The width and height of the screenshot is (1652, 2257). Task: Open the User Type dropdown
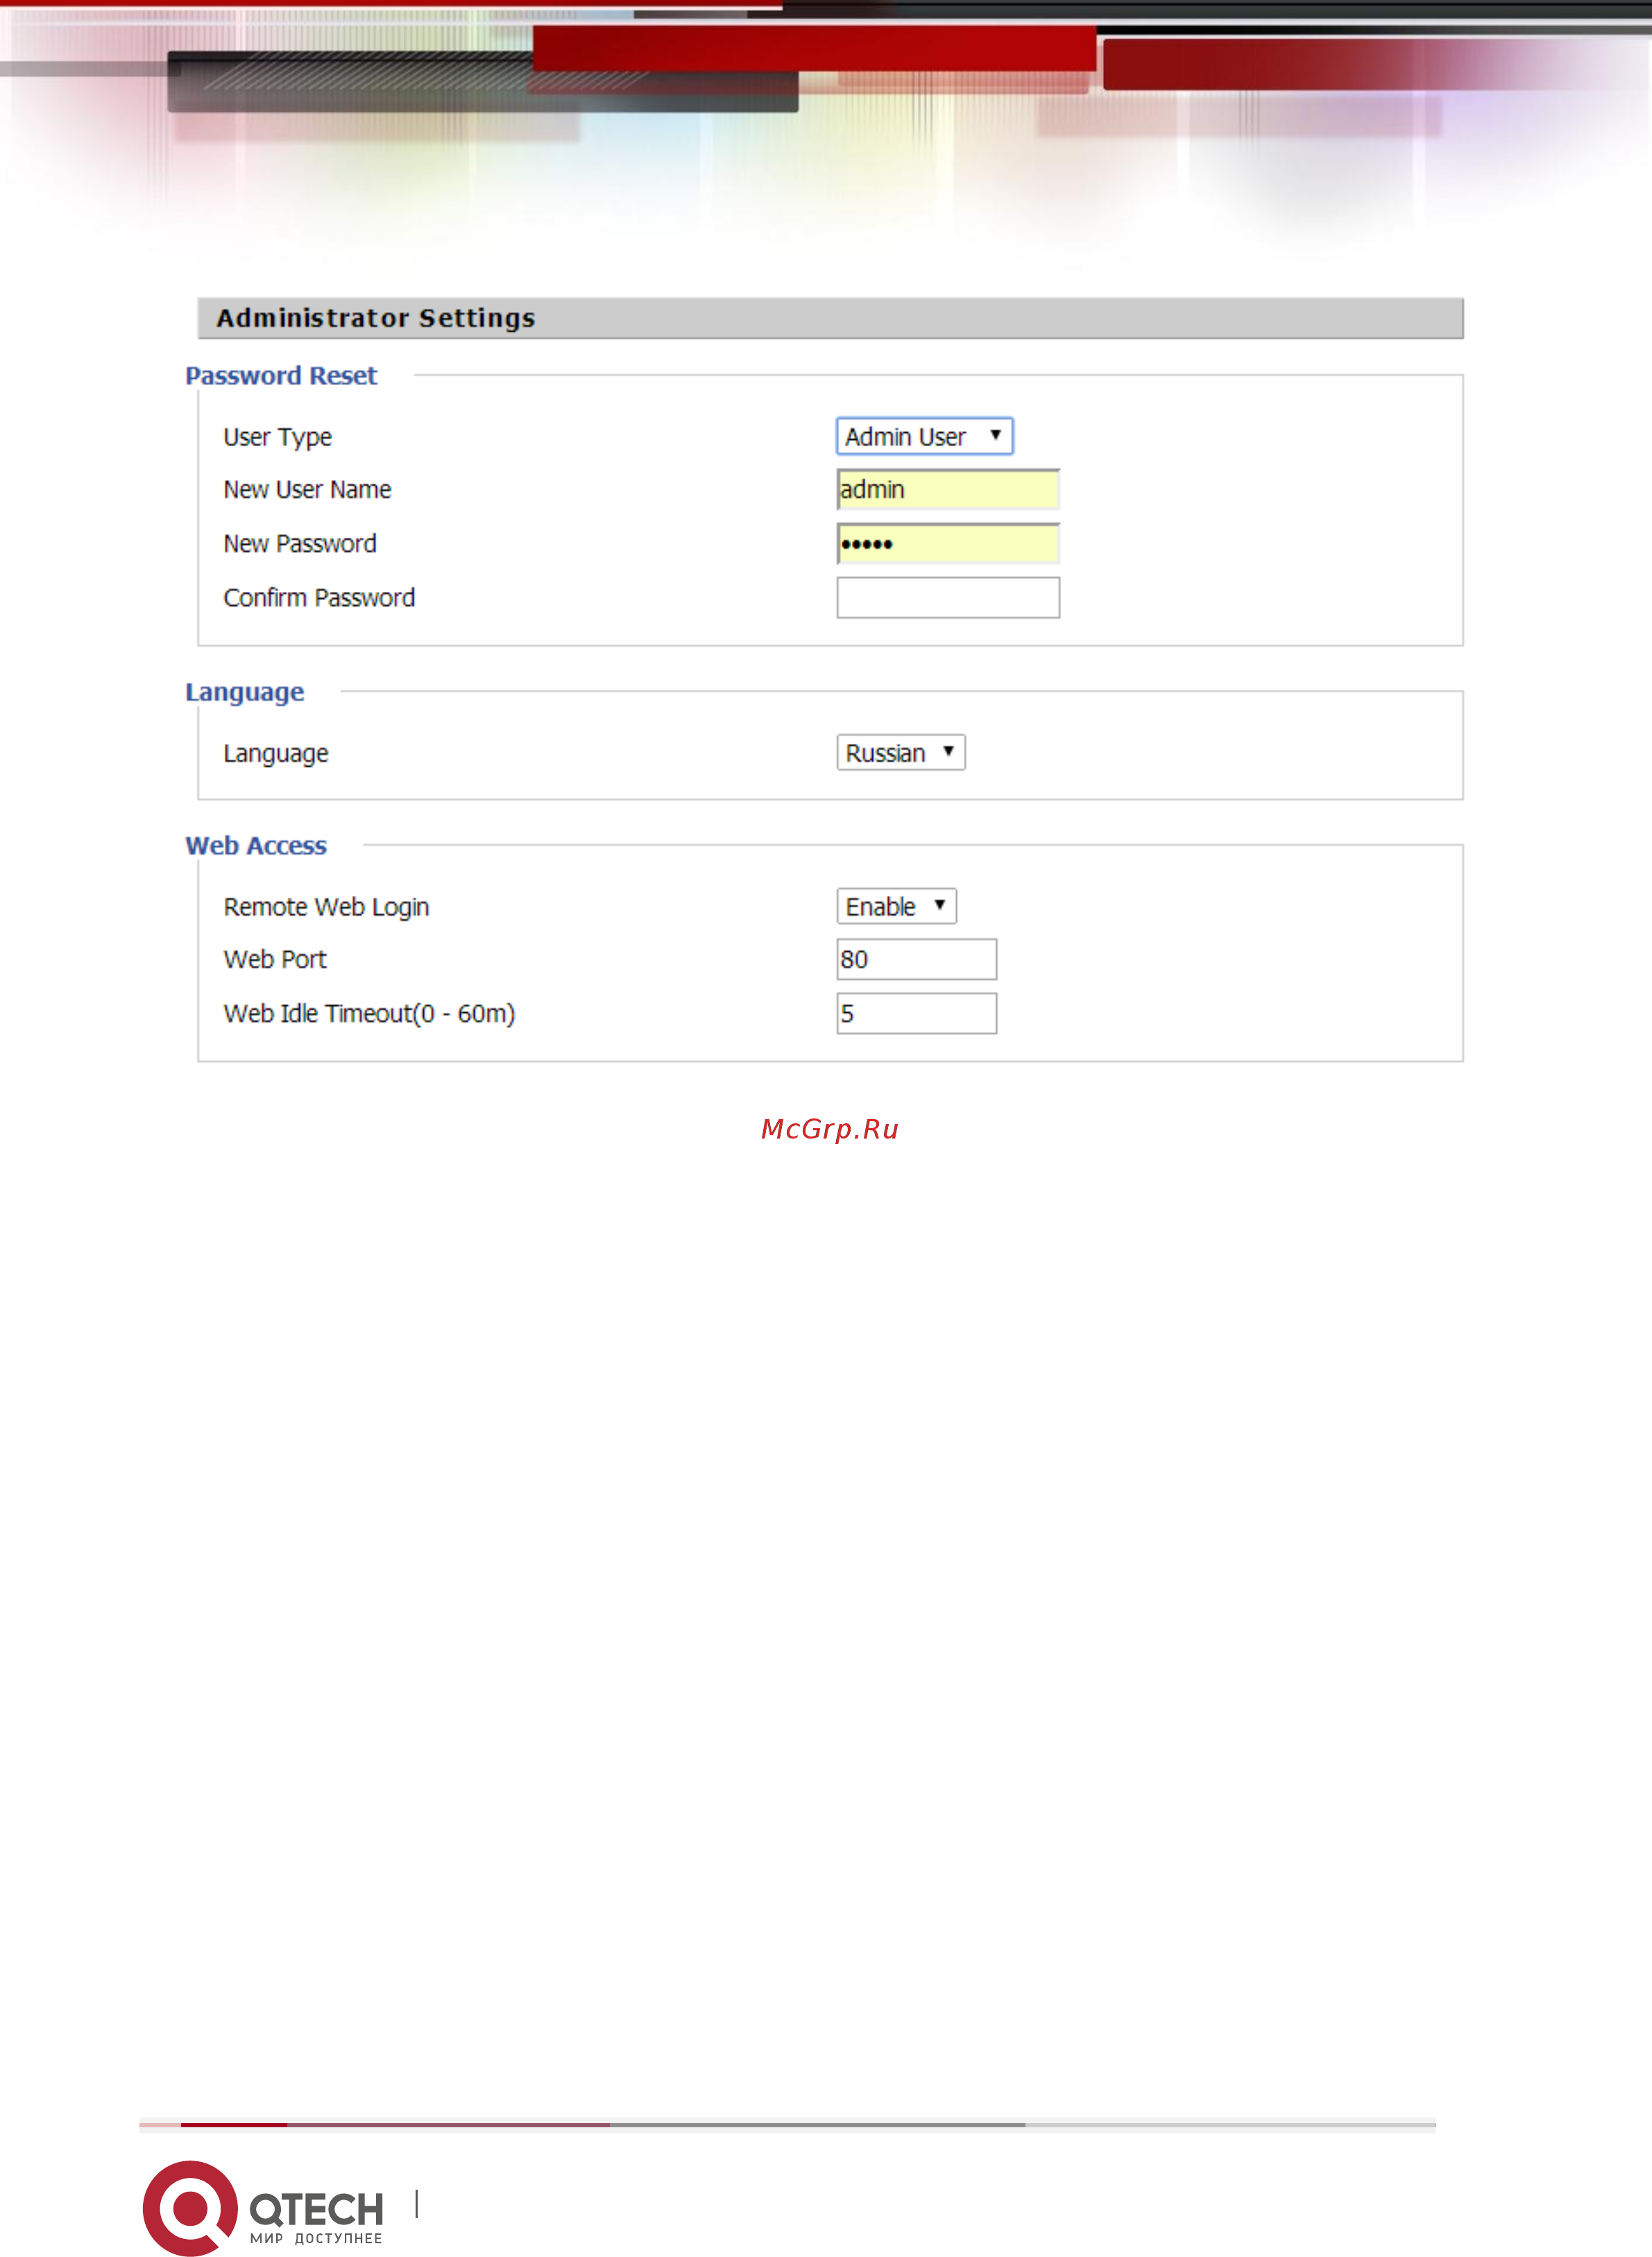(924, 436)
